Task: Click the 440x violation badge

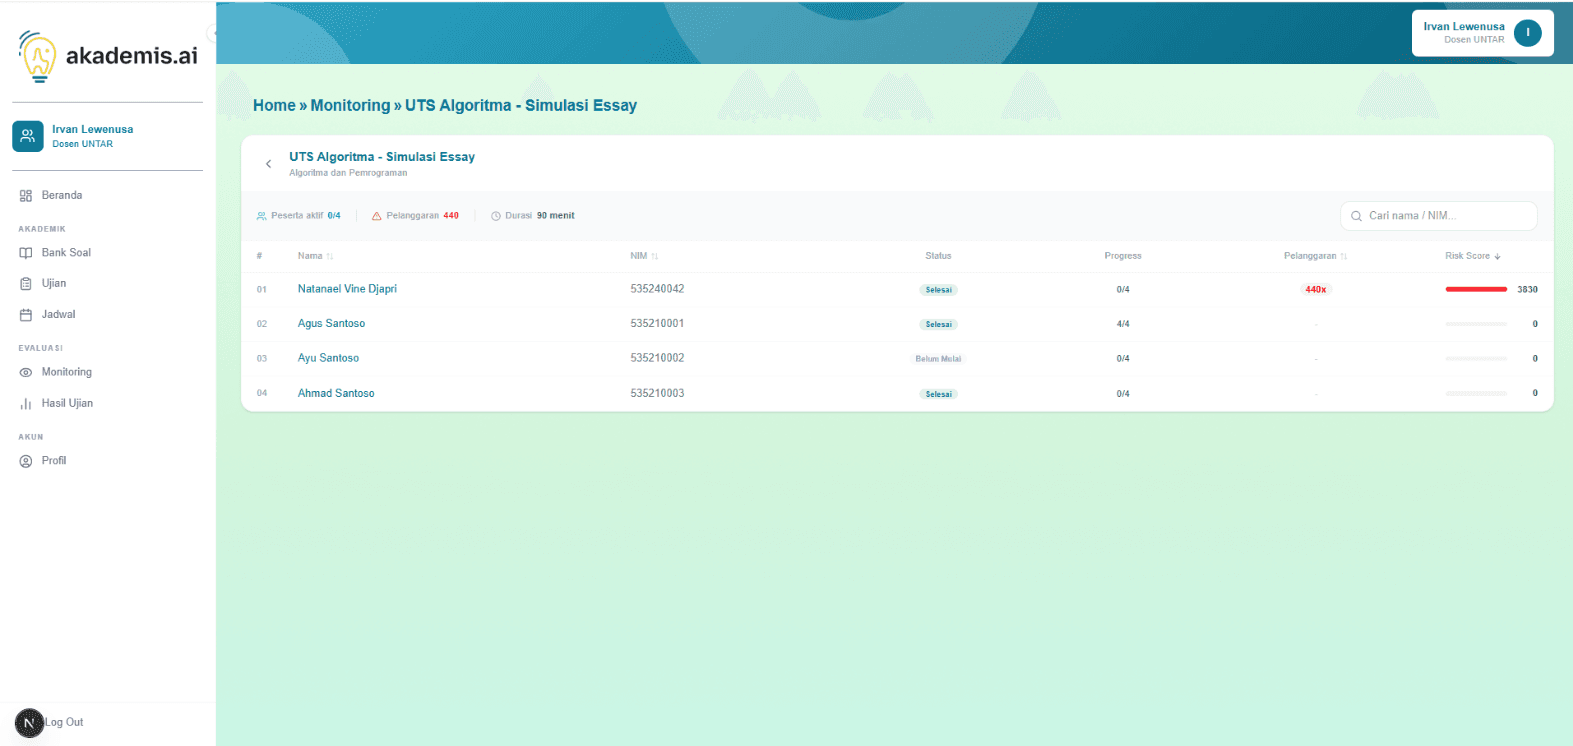Action: (1315, 290)
